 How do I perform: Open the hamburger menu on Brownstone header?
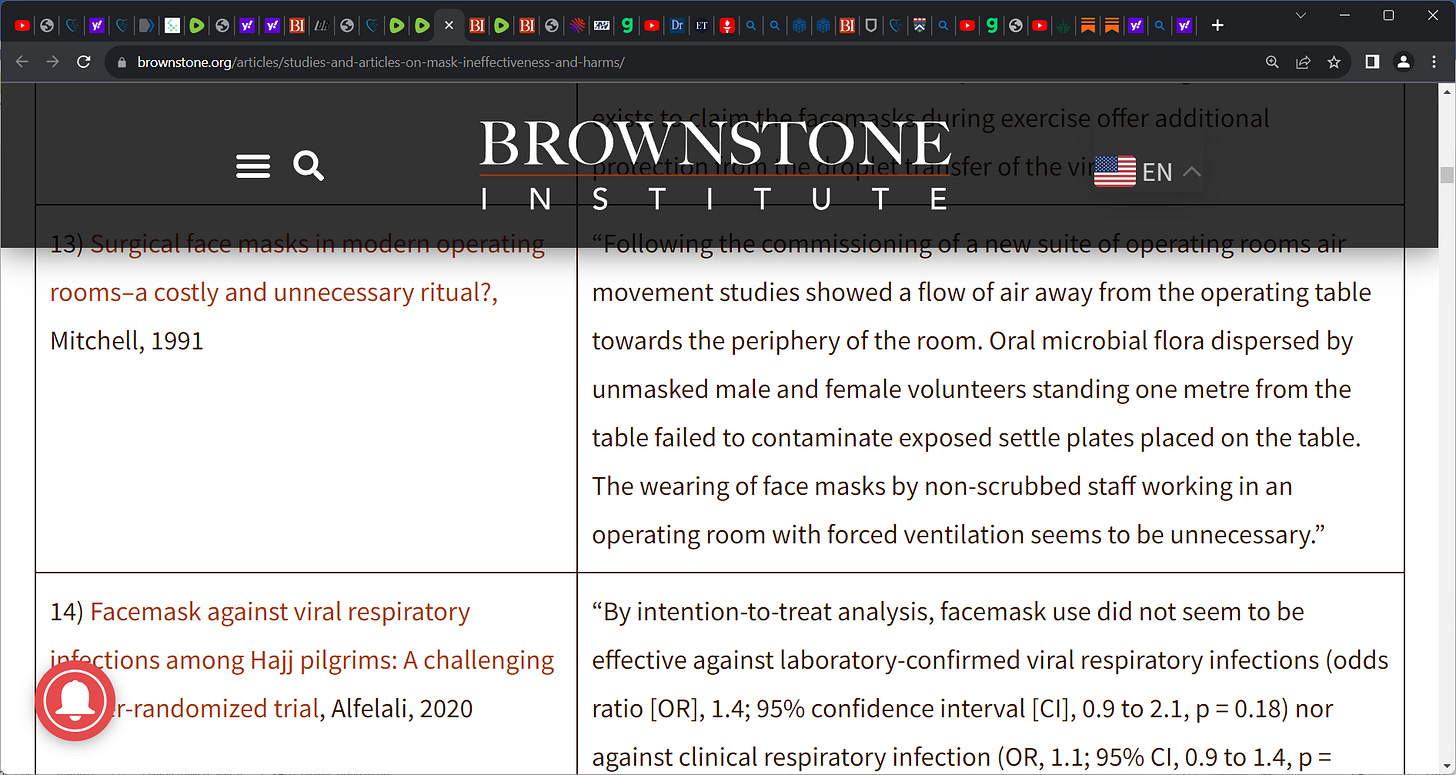[253, 166]
